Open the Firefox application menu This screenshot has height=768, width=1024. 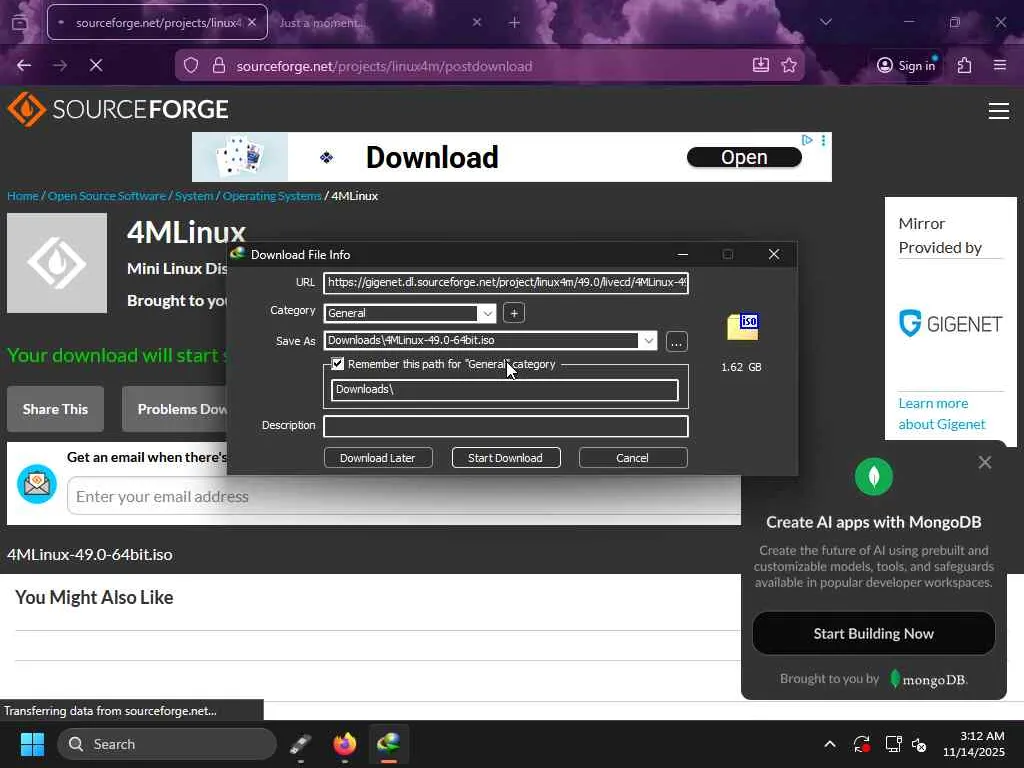click(999, 65)
